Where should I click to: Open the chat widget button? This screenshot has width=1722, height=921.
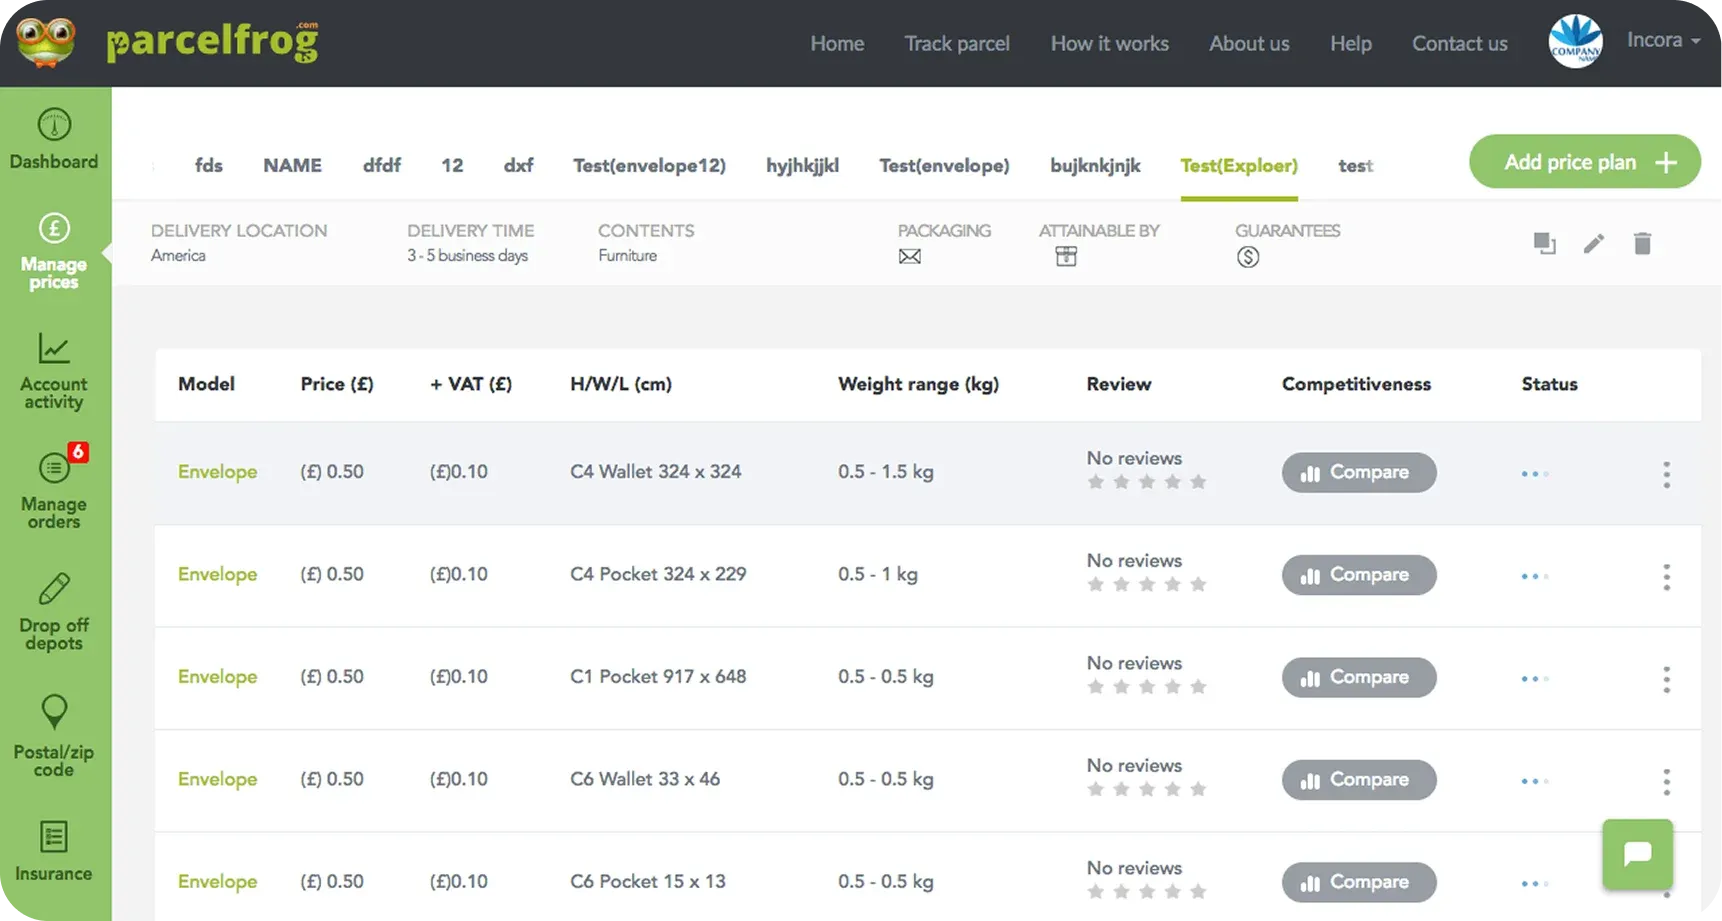click(x=1637, y=854)
